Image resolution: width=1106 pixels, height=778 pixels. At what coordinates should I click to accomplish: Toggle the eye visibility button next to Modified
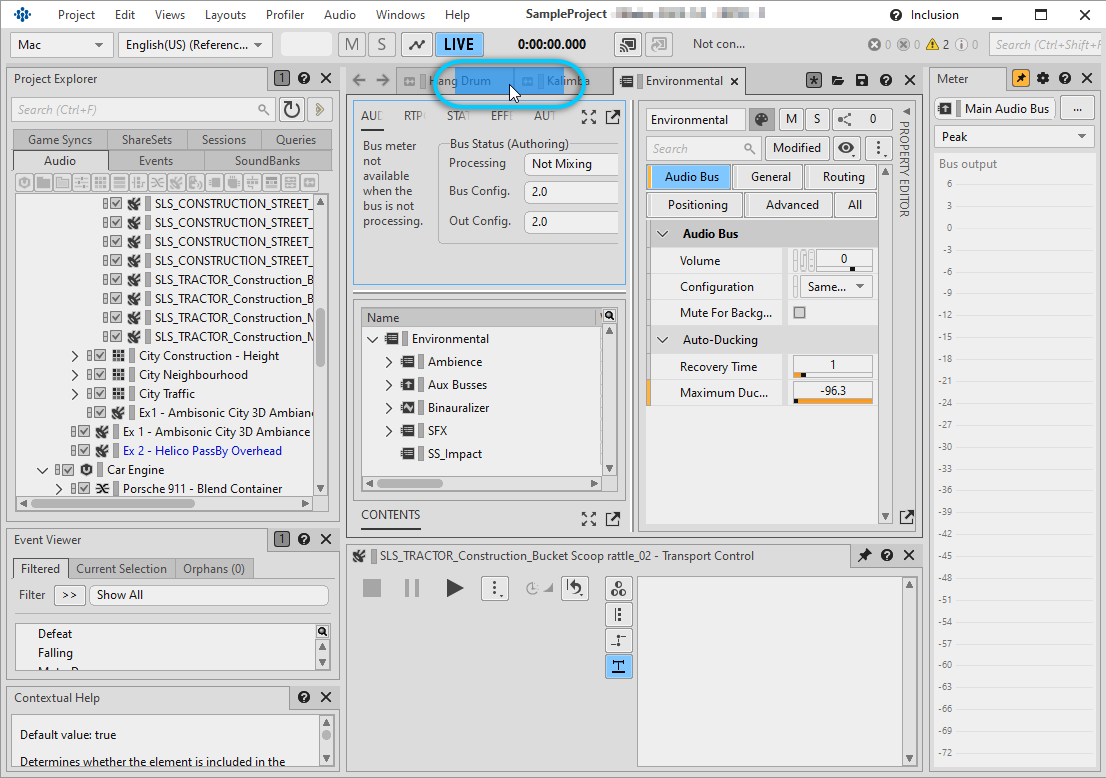[848, 148]
